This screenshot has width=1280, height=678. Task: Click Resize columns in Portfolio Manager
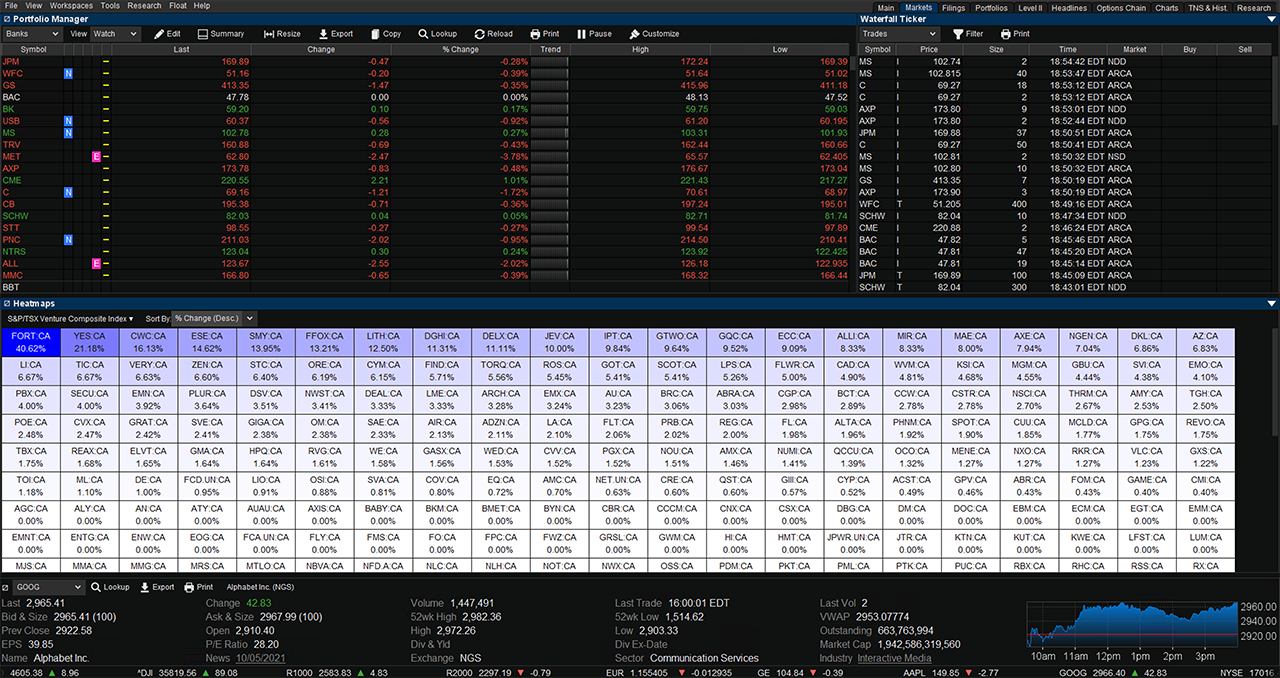[x=282, y=34]
